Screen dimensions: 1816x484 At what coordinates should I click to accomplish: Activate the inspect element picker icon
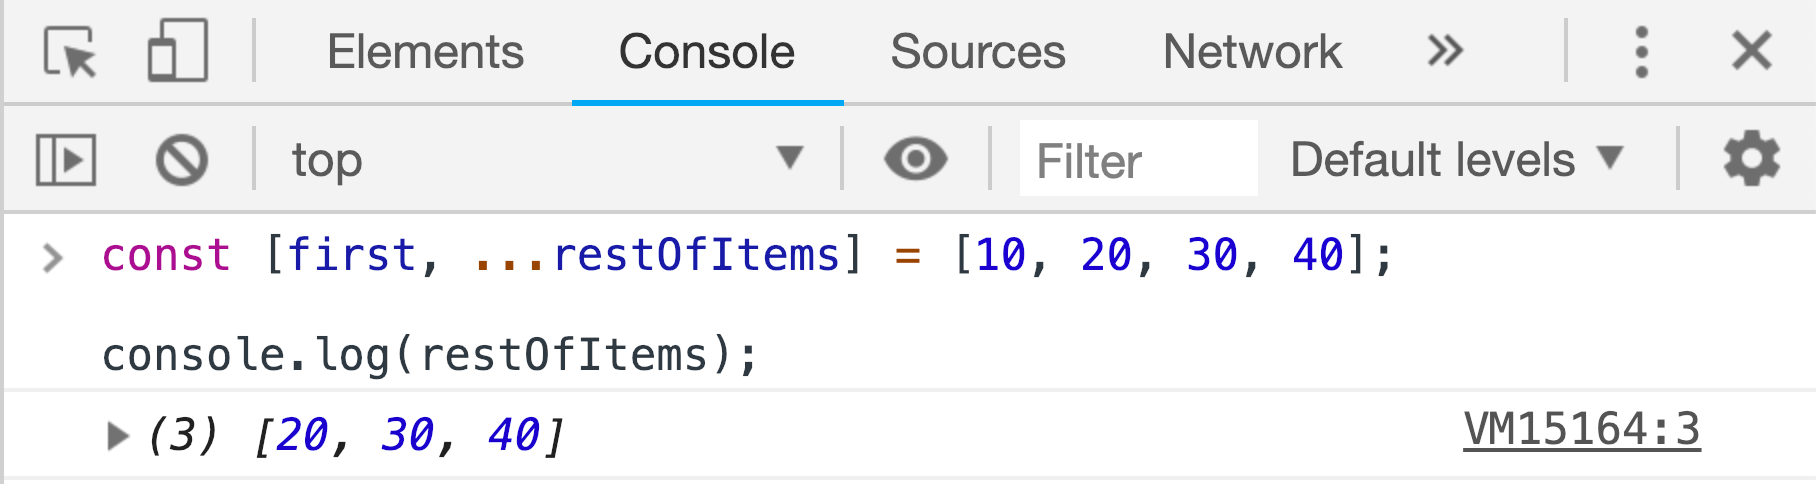point(70,51)
